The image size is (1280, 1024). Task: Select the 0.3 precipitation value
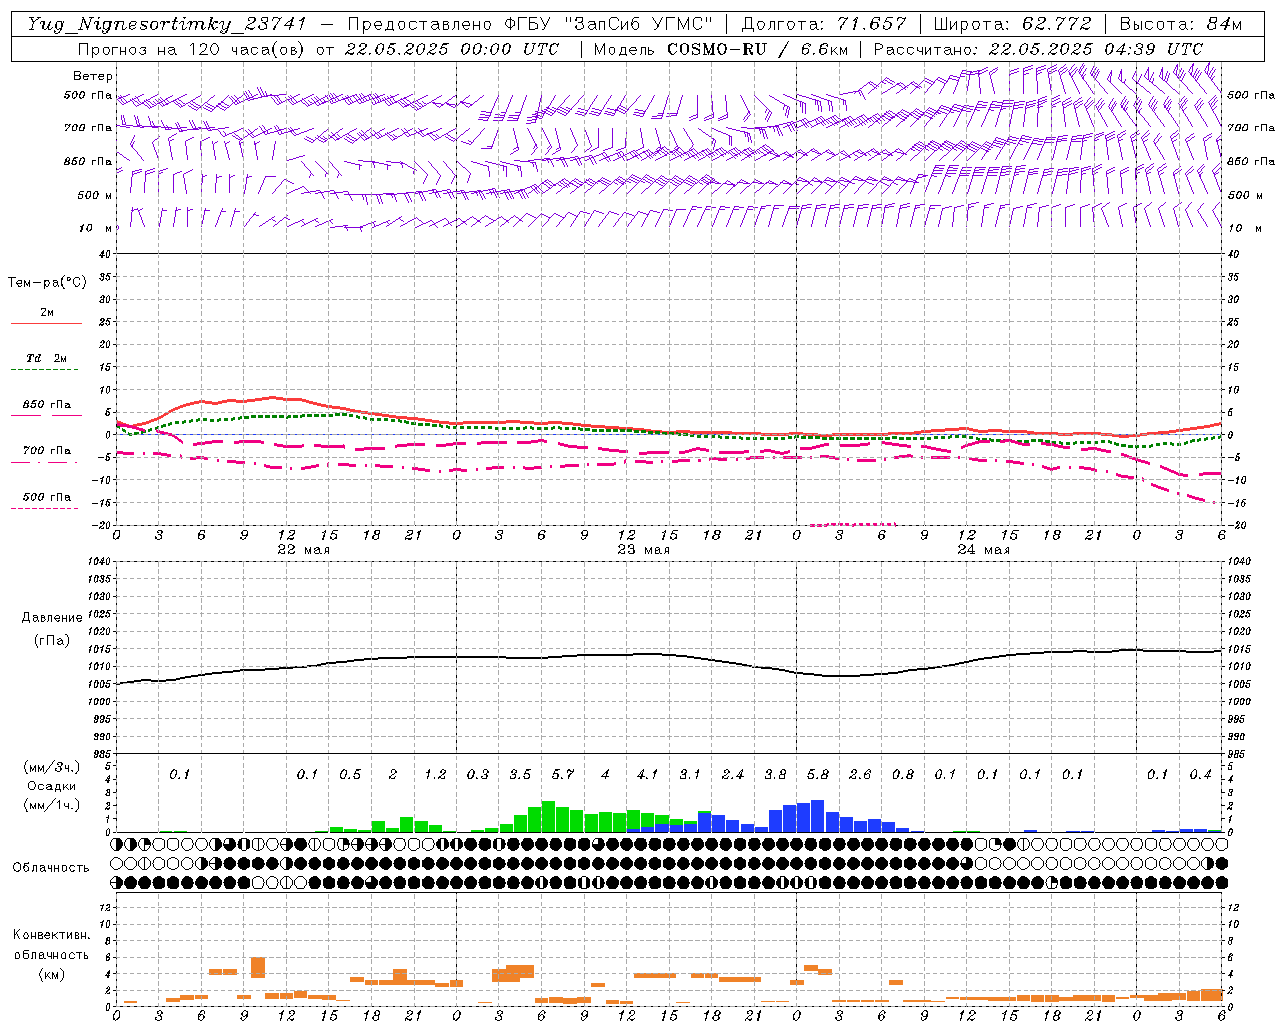click(478, 775)
